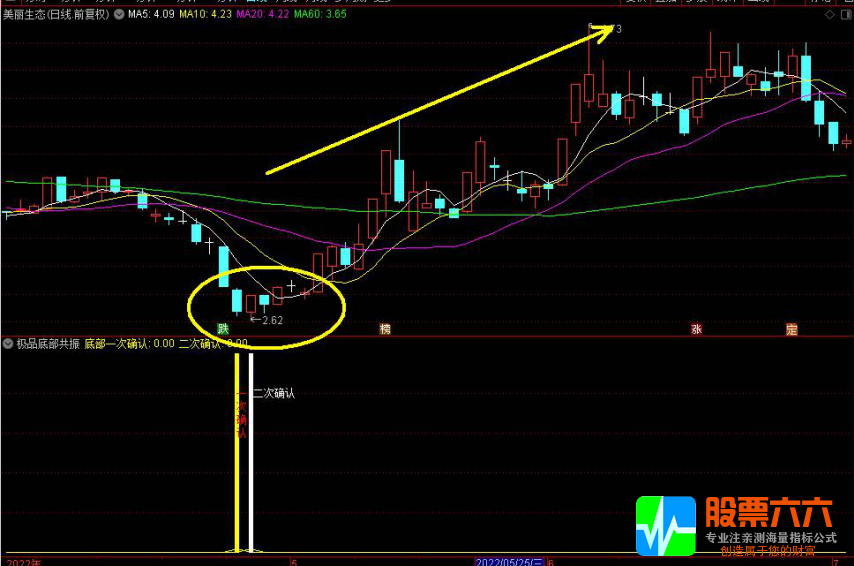Select the 美丽生态(日线,前复权) chart title
Viewport: 854px width, 566px height.
[x=56, y=14]
